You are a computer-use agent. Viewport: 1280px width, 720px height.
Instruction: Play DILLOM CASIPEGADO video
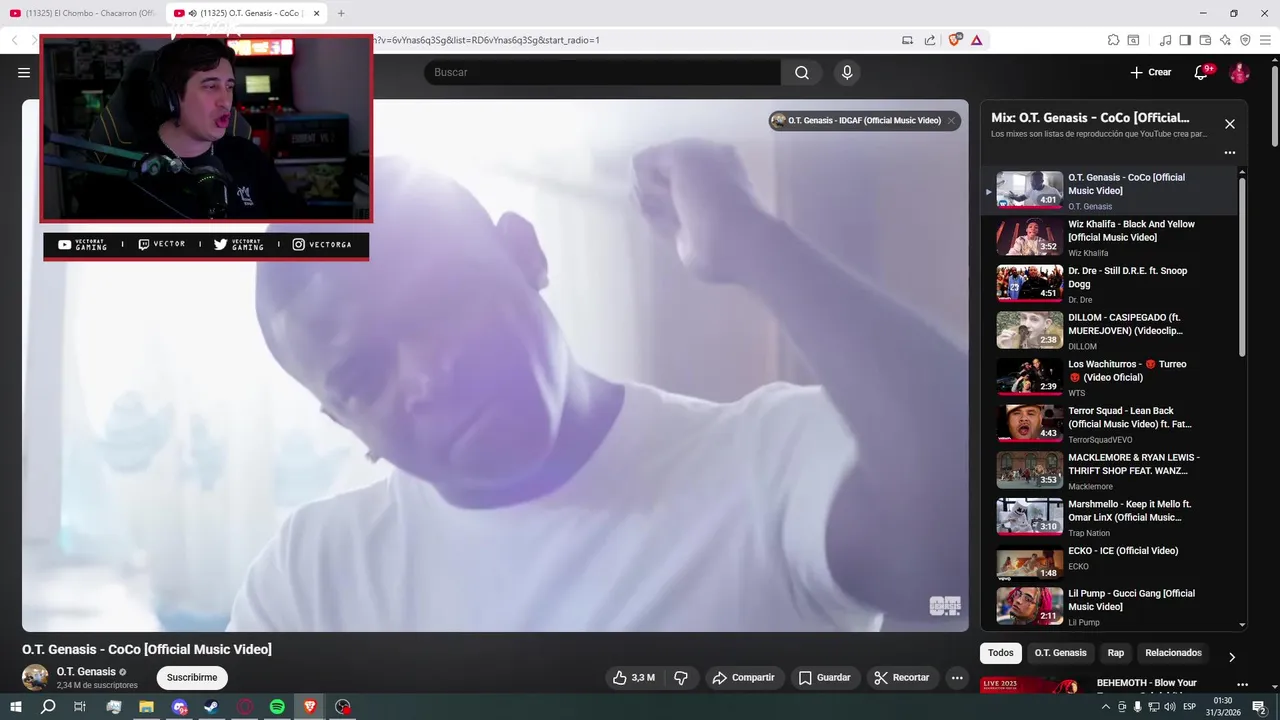[x=1110, y=330]
